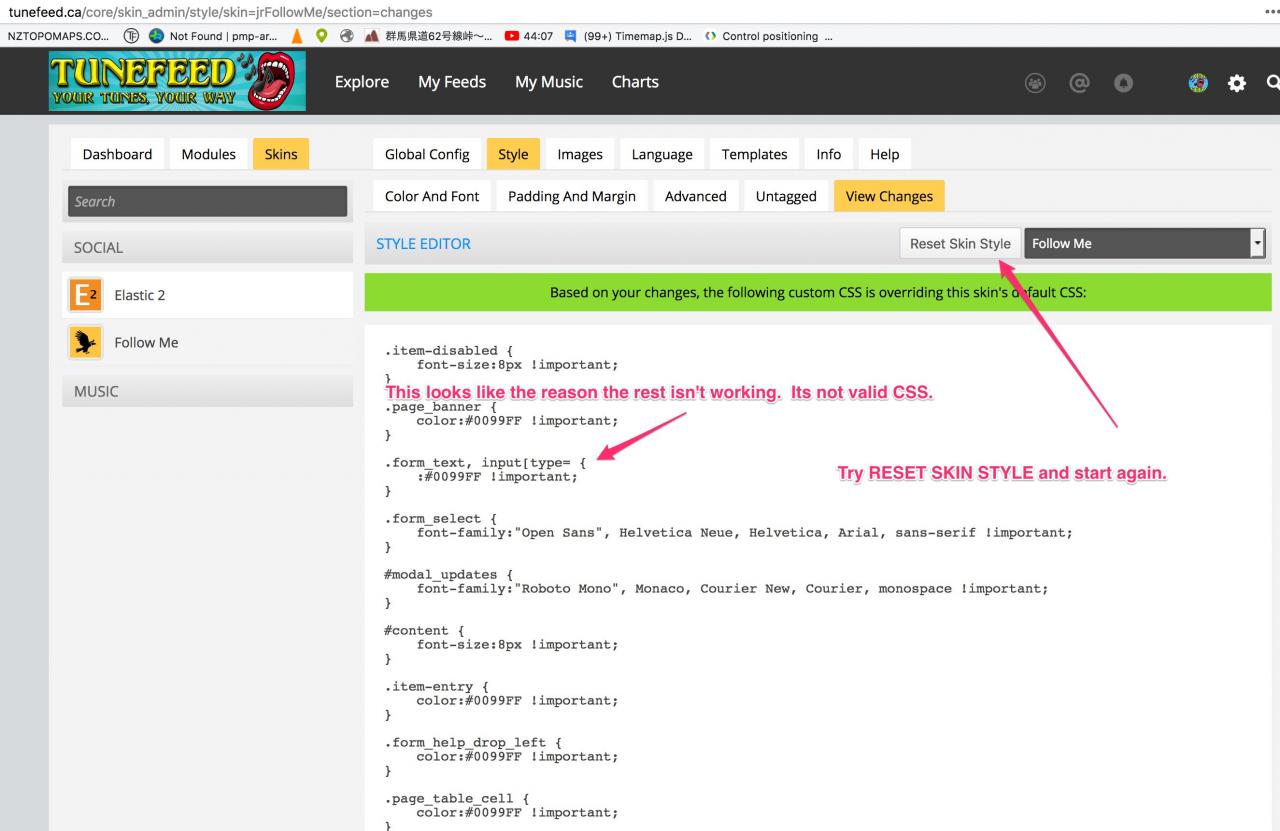Open YouTube 44:07 bookmark
Viewport: 1280px width, 831px height.
point(529,36)
